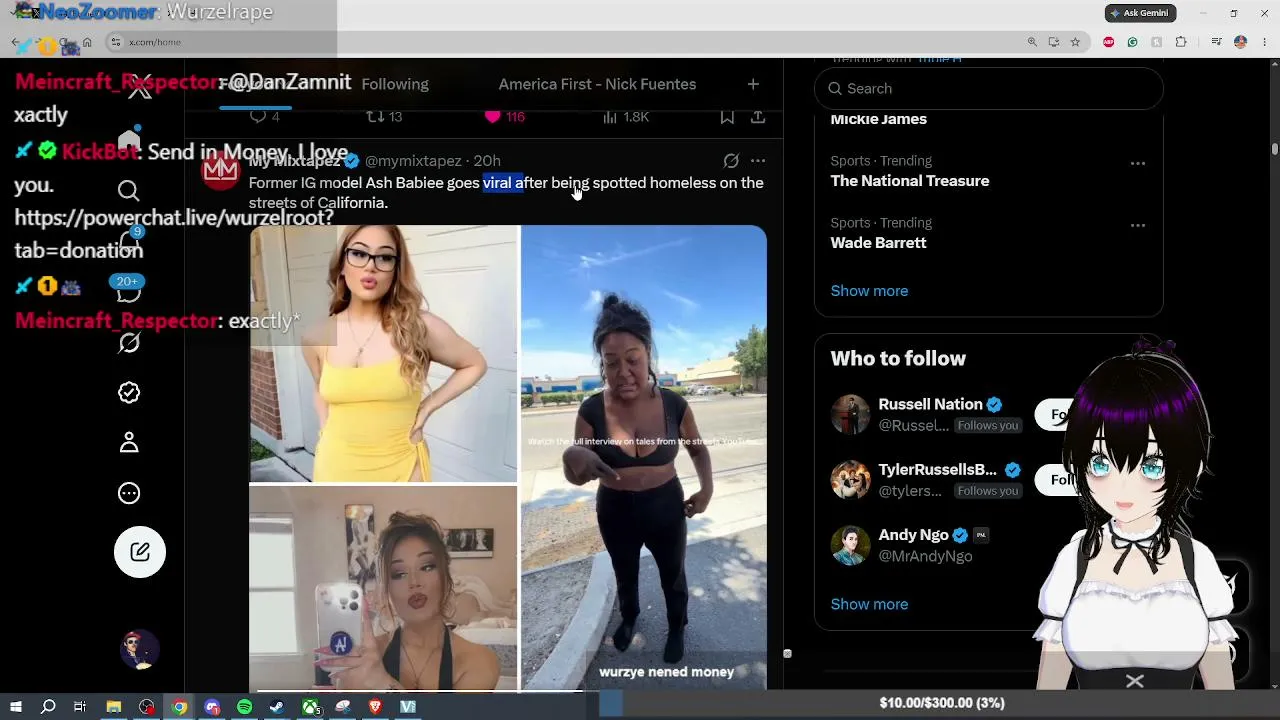This screenshot has height=720, width=1280.
Task: Open more options on My Mixtapez post
Action: 758,161
